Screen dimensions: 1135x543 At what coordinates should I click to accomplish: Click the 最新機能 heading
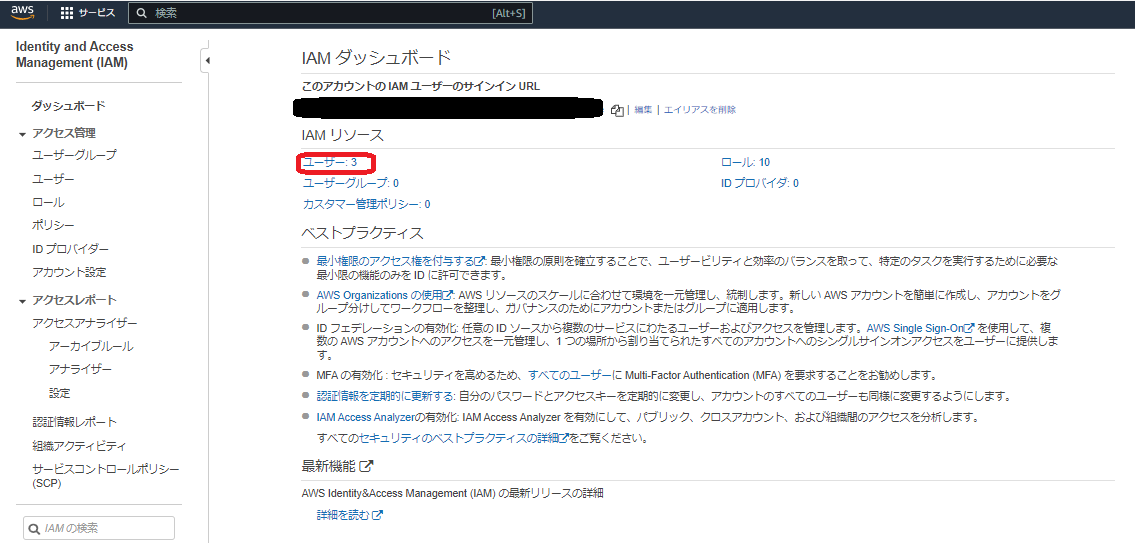point(329,466)
